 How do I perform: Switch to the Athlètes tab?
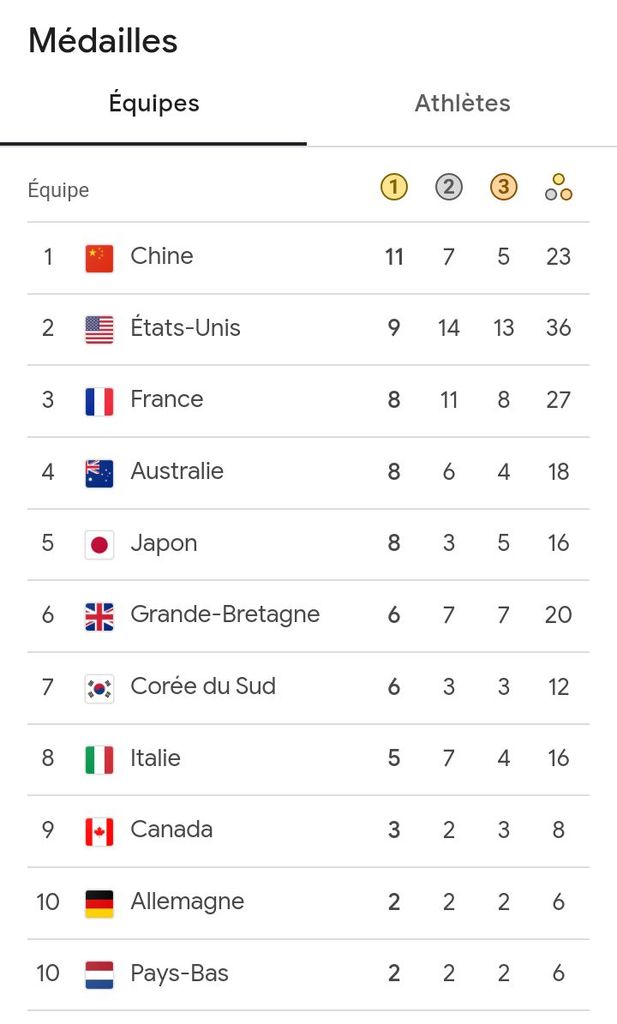tap(462, 104)
